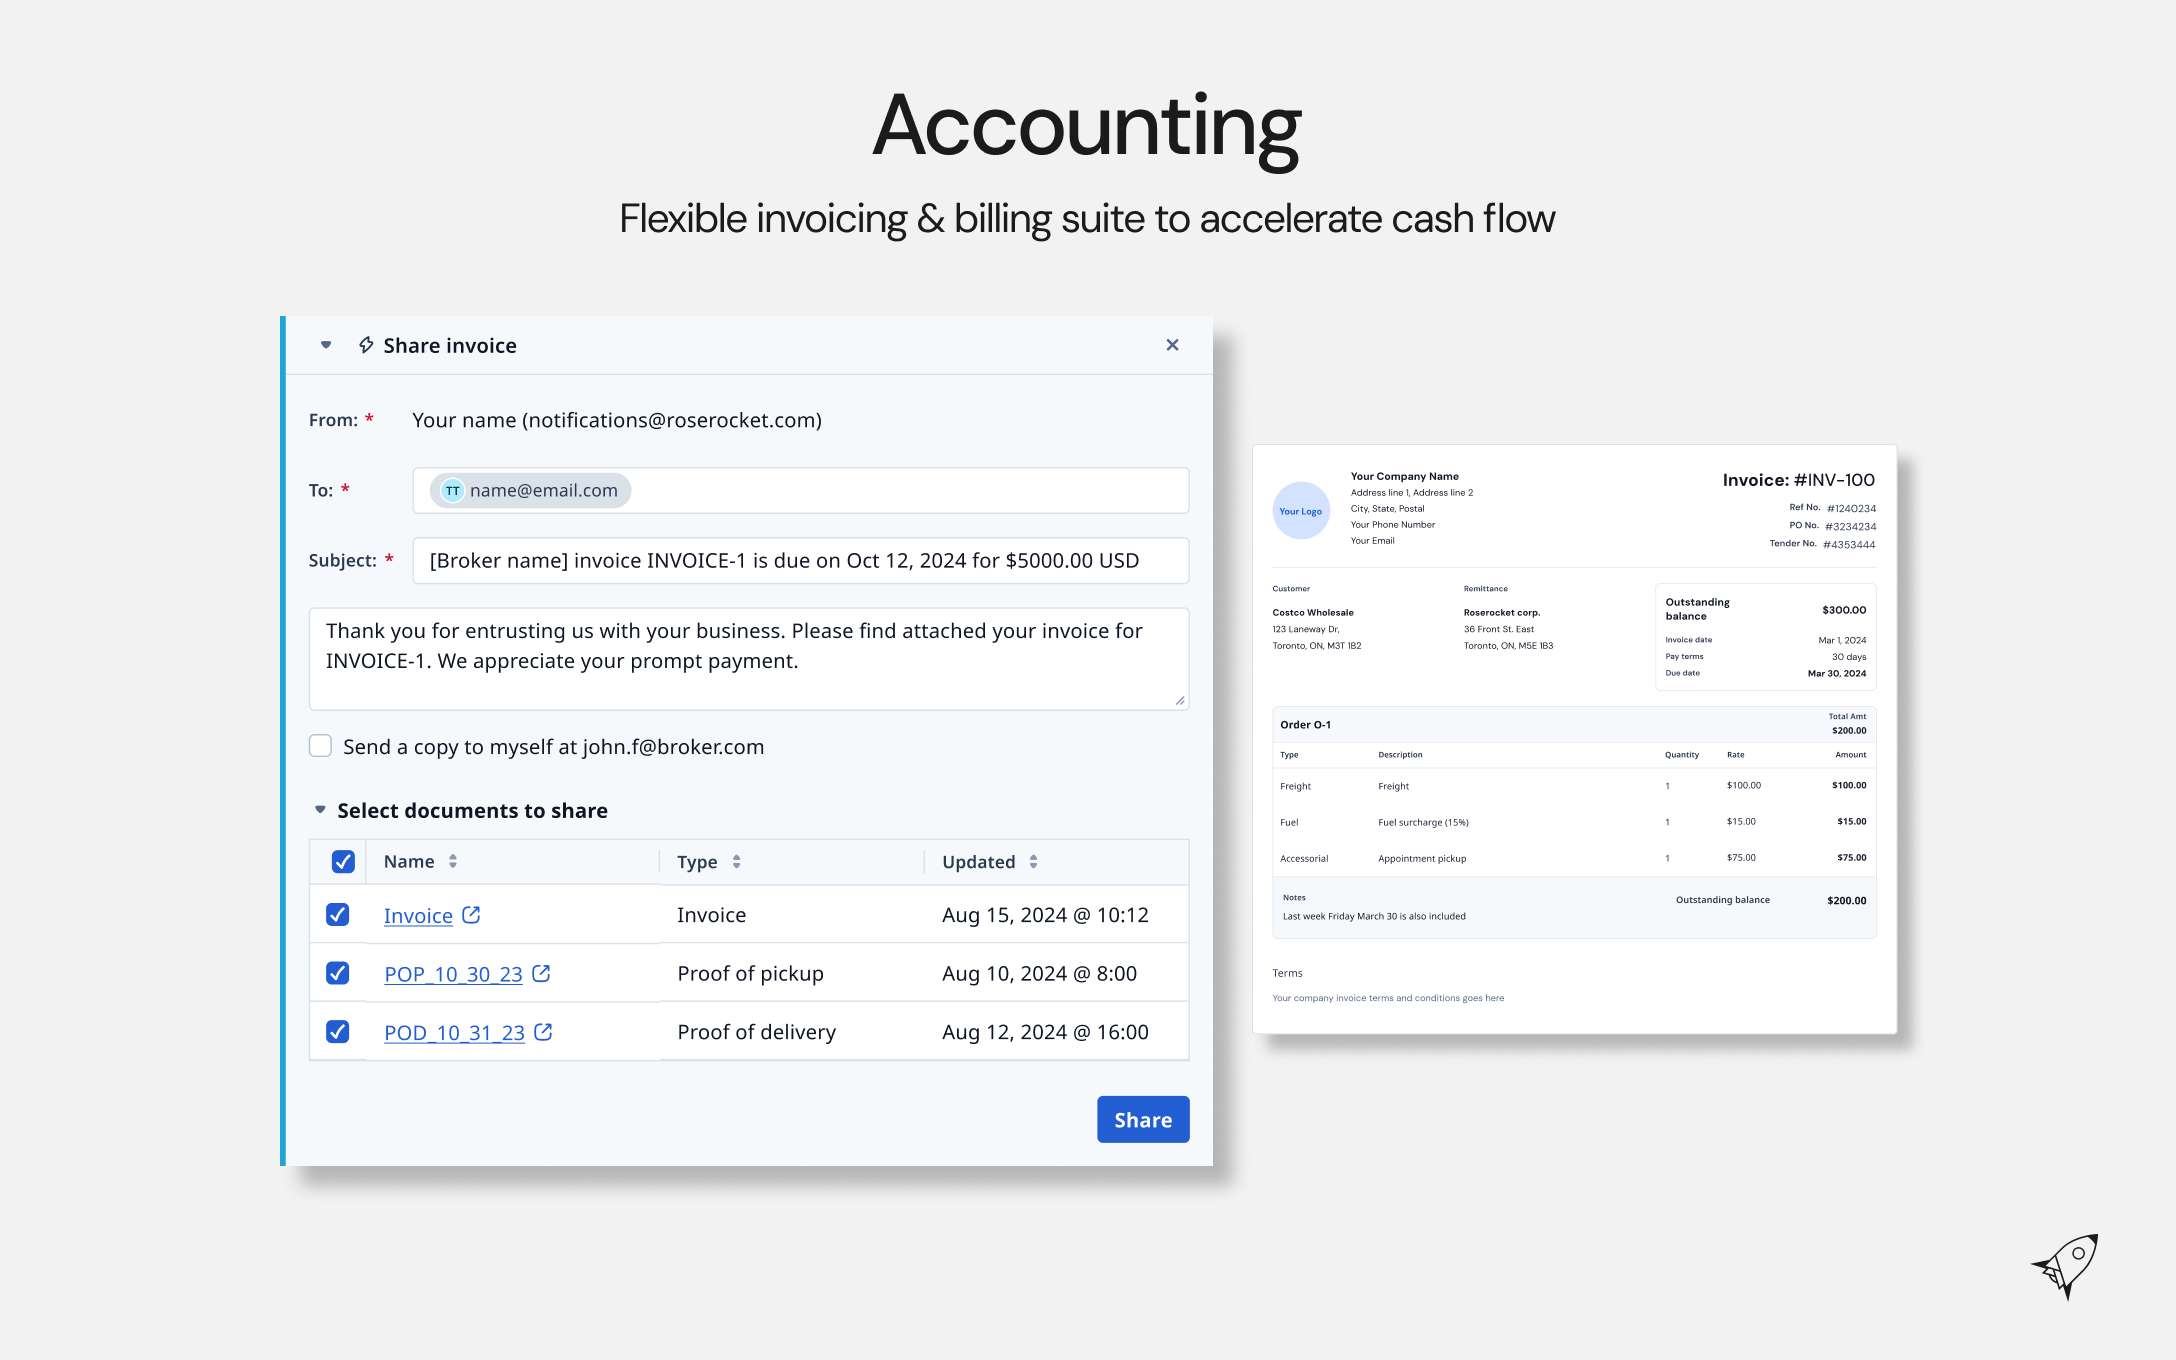The width and height of the screenshot is (2176, 1360).
Task: Open Invoice document via external link icon
Action: 471,915
